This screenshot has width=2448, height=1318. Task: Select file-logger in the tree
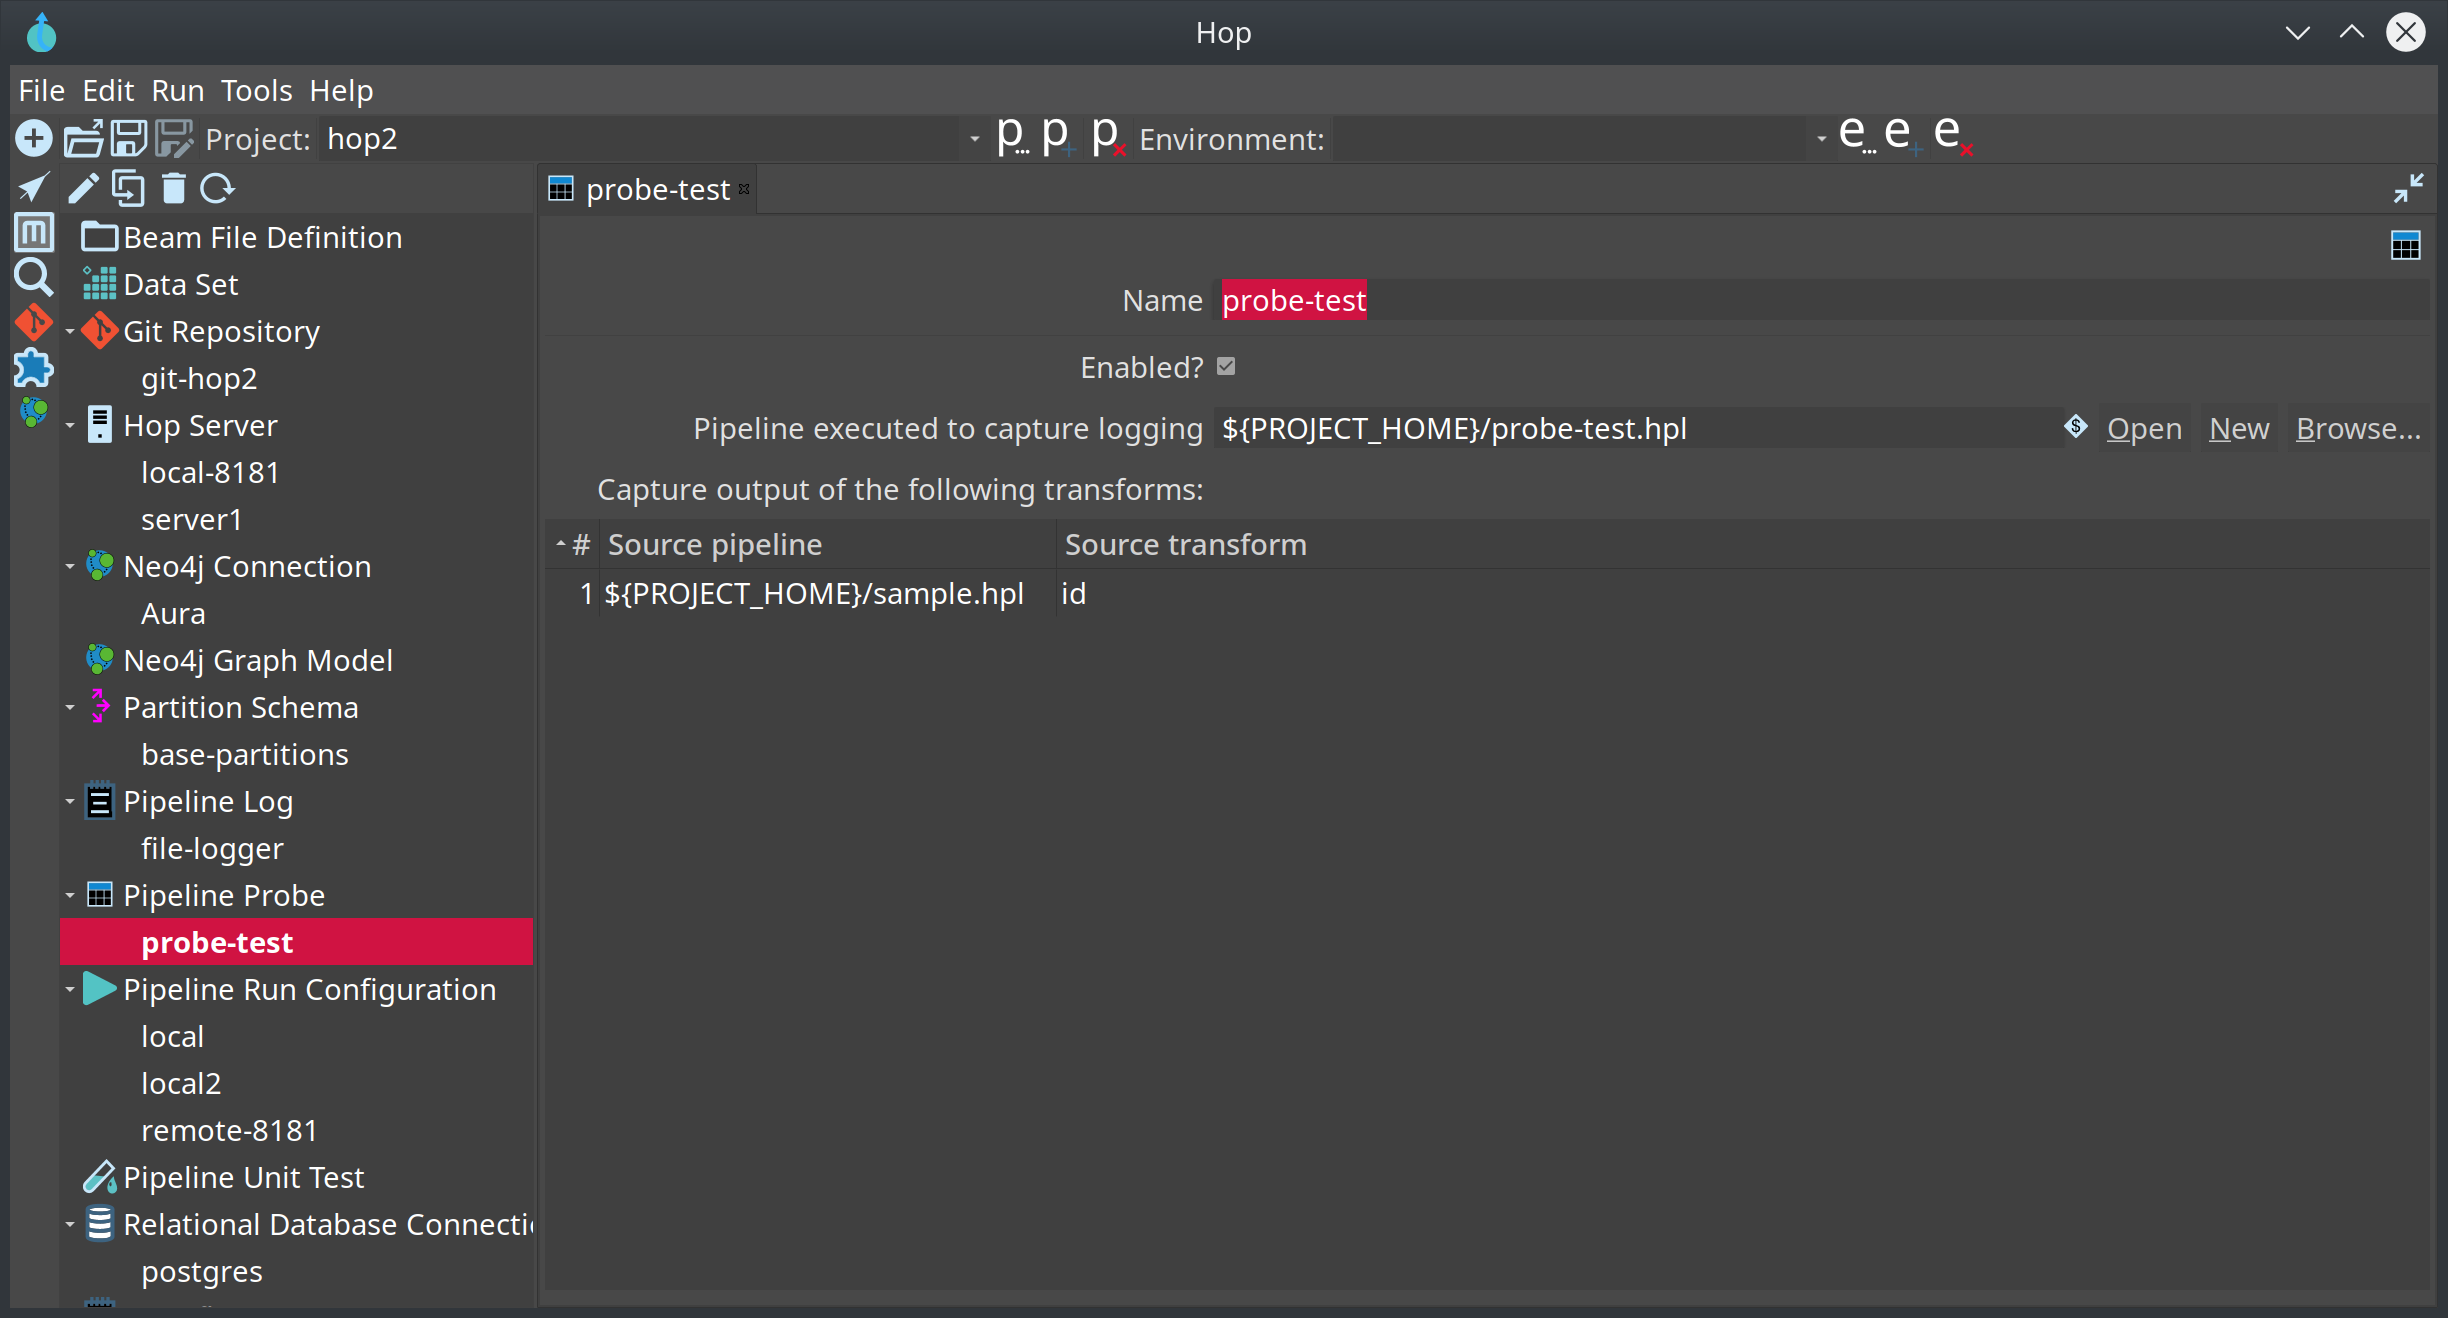[x=212, y=849]
